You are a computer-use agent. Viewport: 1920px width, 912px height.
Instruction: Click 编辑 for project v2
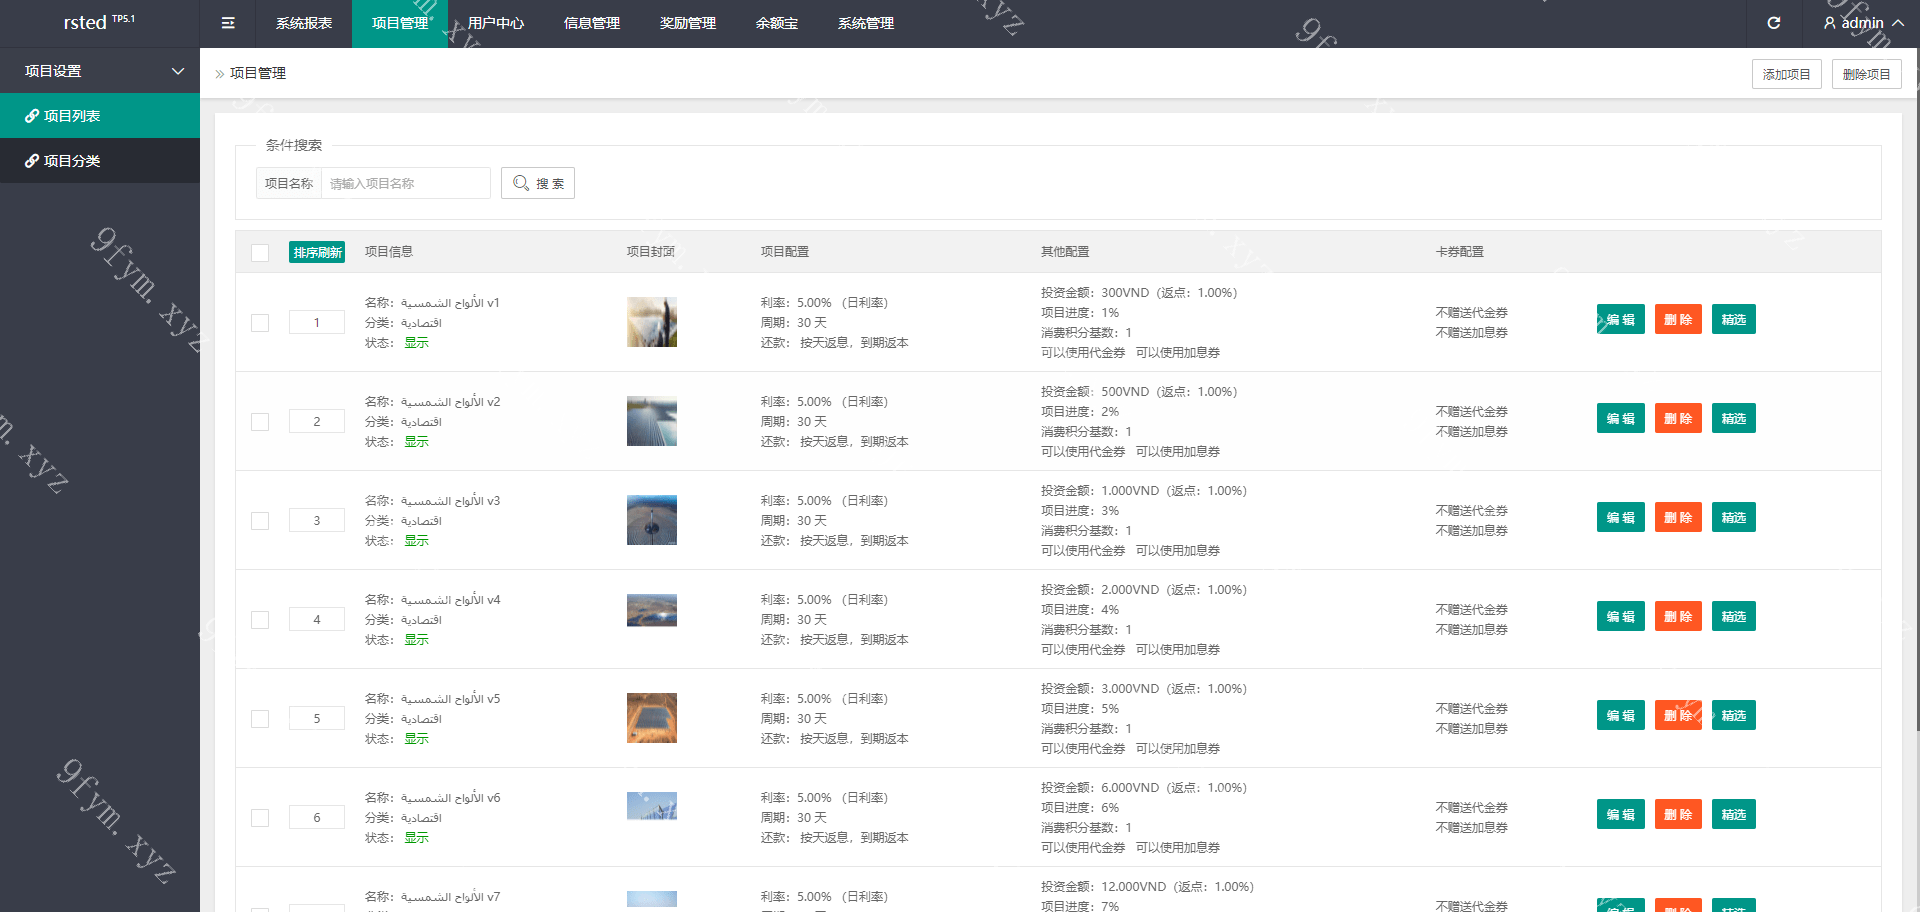(x=1621, y=418)
